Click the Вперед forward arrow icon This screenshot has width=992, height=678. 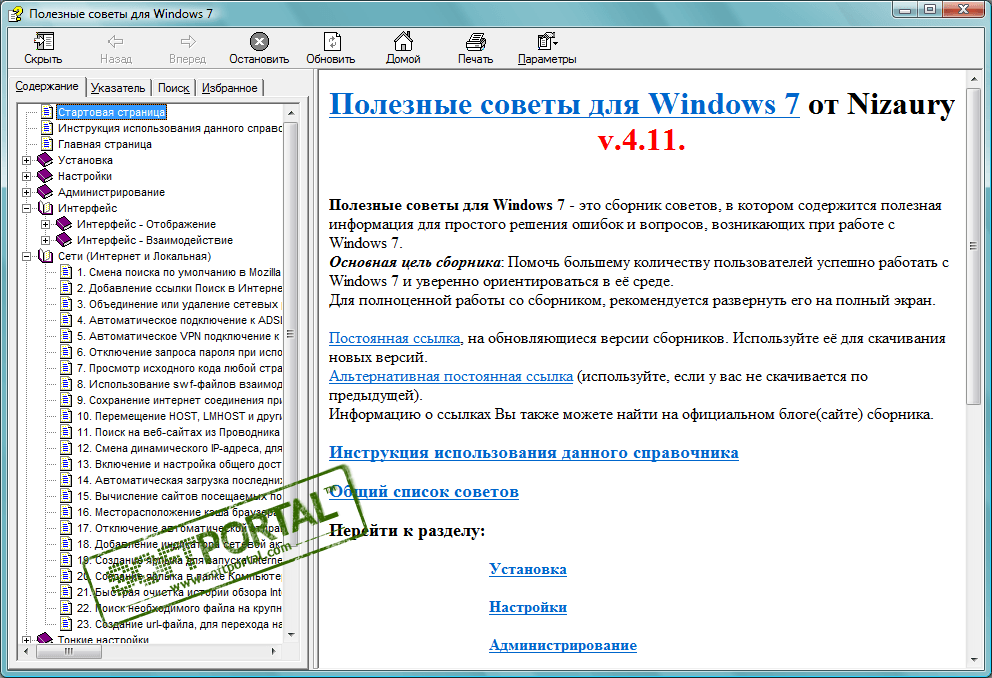188,42
